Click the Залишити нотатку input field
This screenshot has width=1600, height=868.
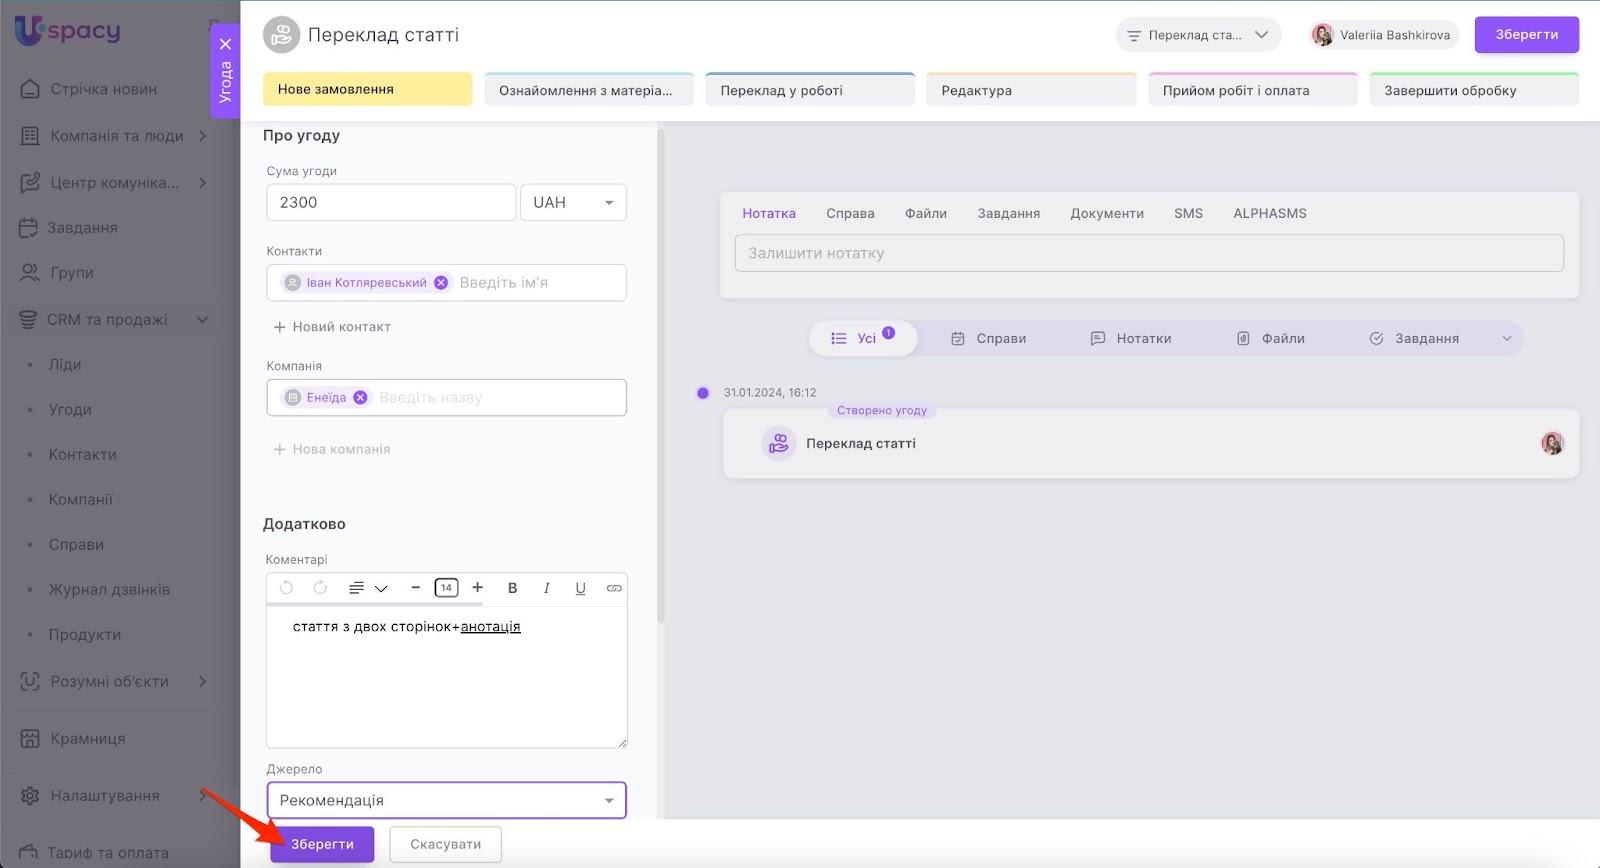(x=1148, y=253)
